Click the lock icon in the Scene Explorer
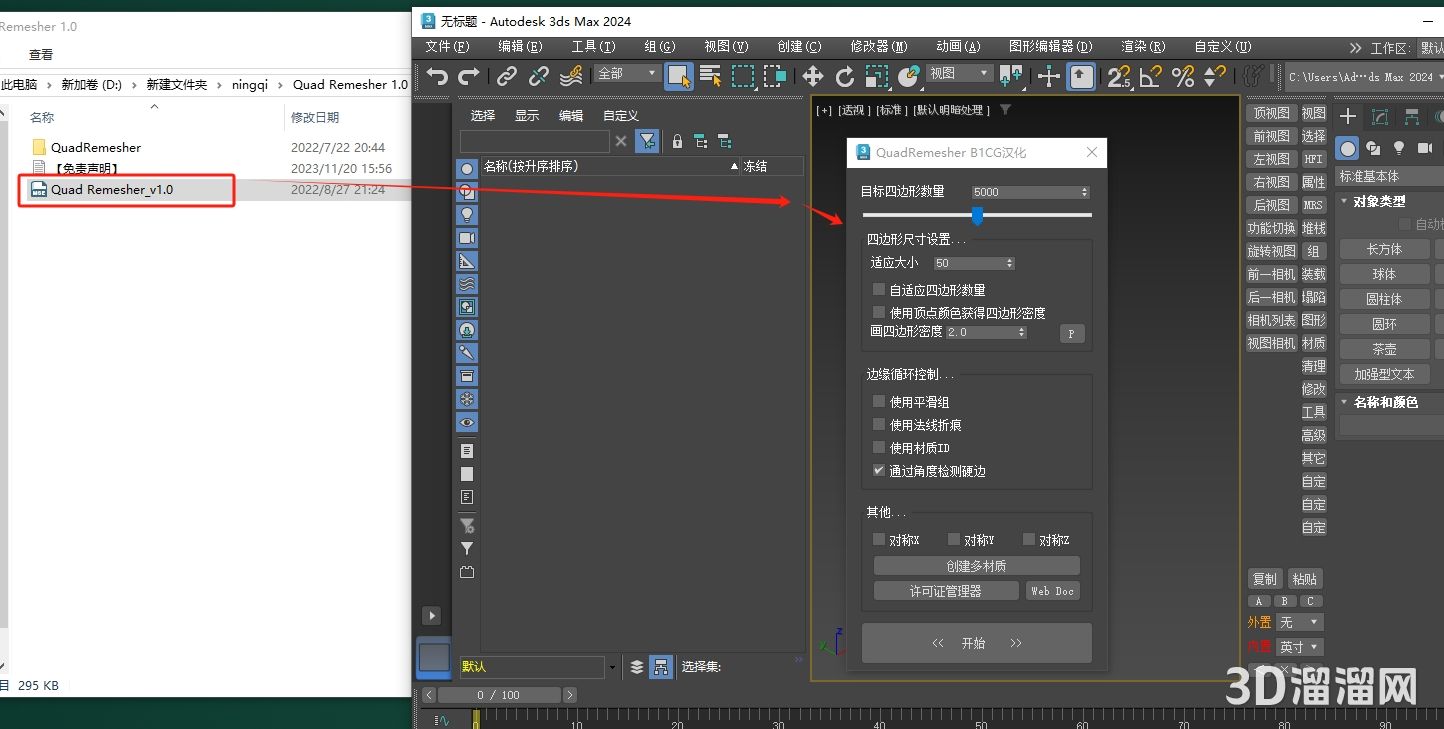Viewport: 1444px width, 729px height. coord(677,141)
